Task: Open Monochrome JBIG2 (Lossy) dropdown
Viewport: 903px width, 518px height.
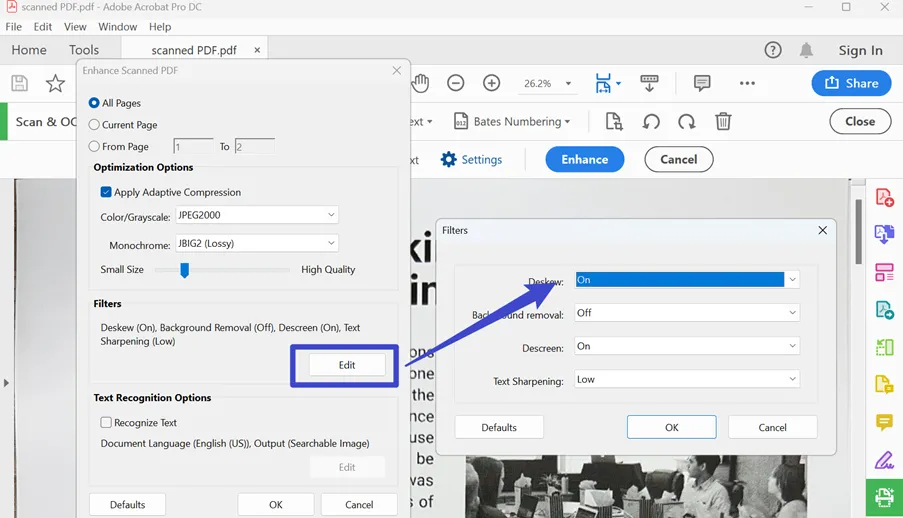Action: (x=257, y=243)
